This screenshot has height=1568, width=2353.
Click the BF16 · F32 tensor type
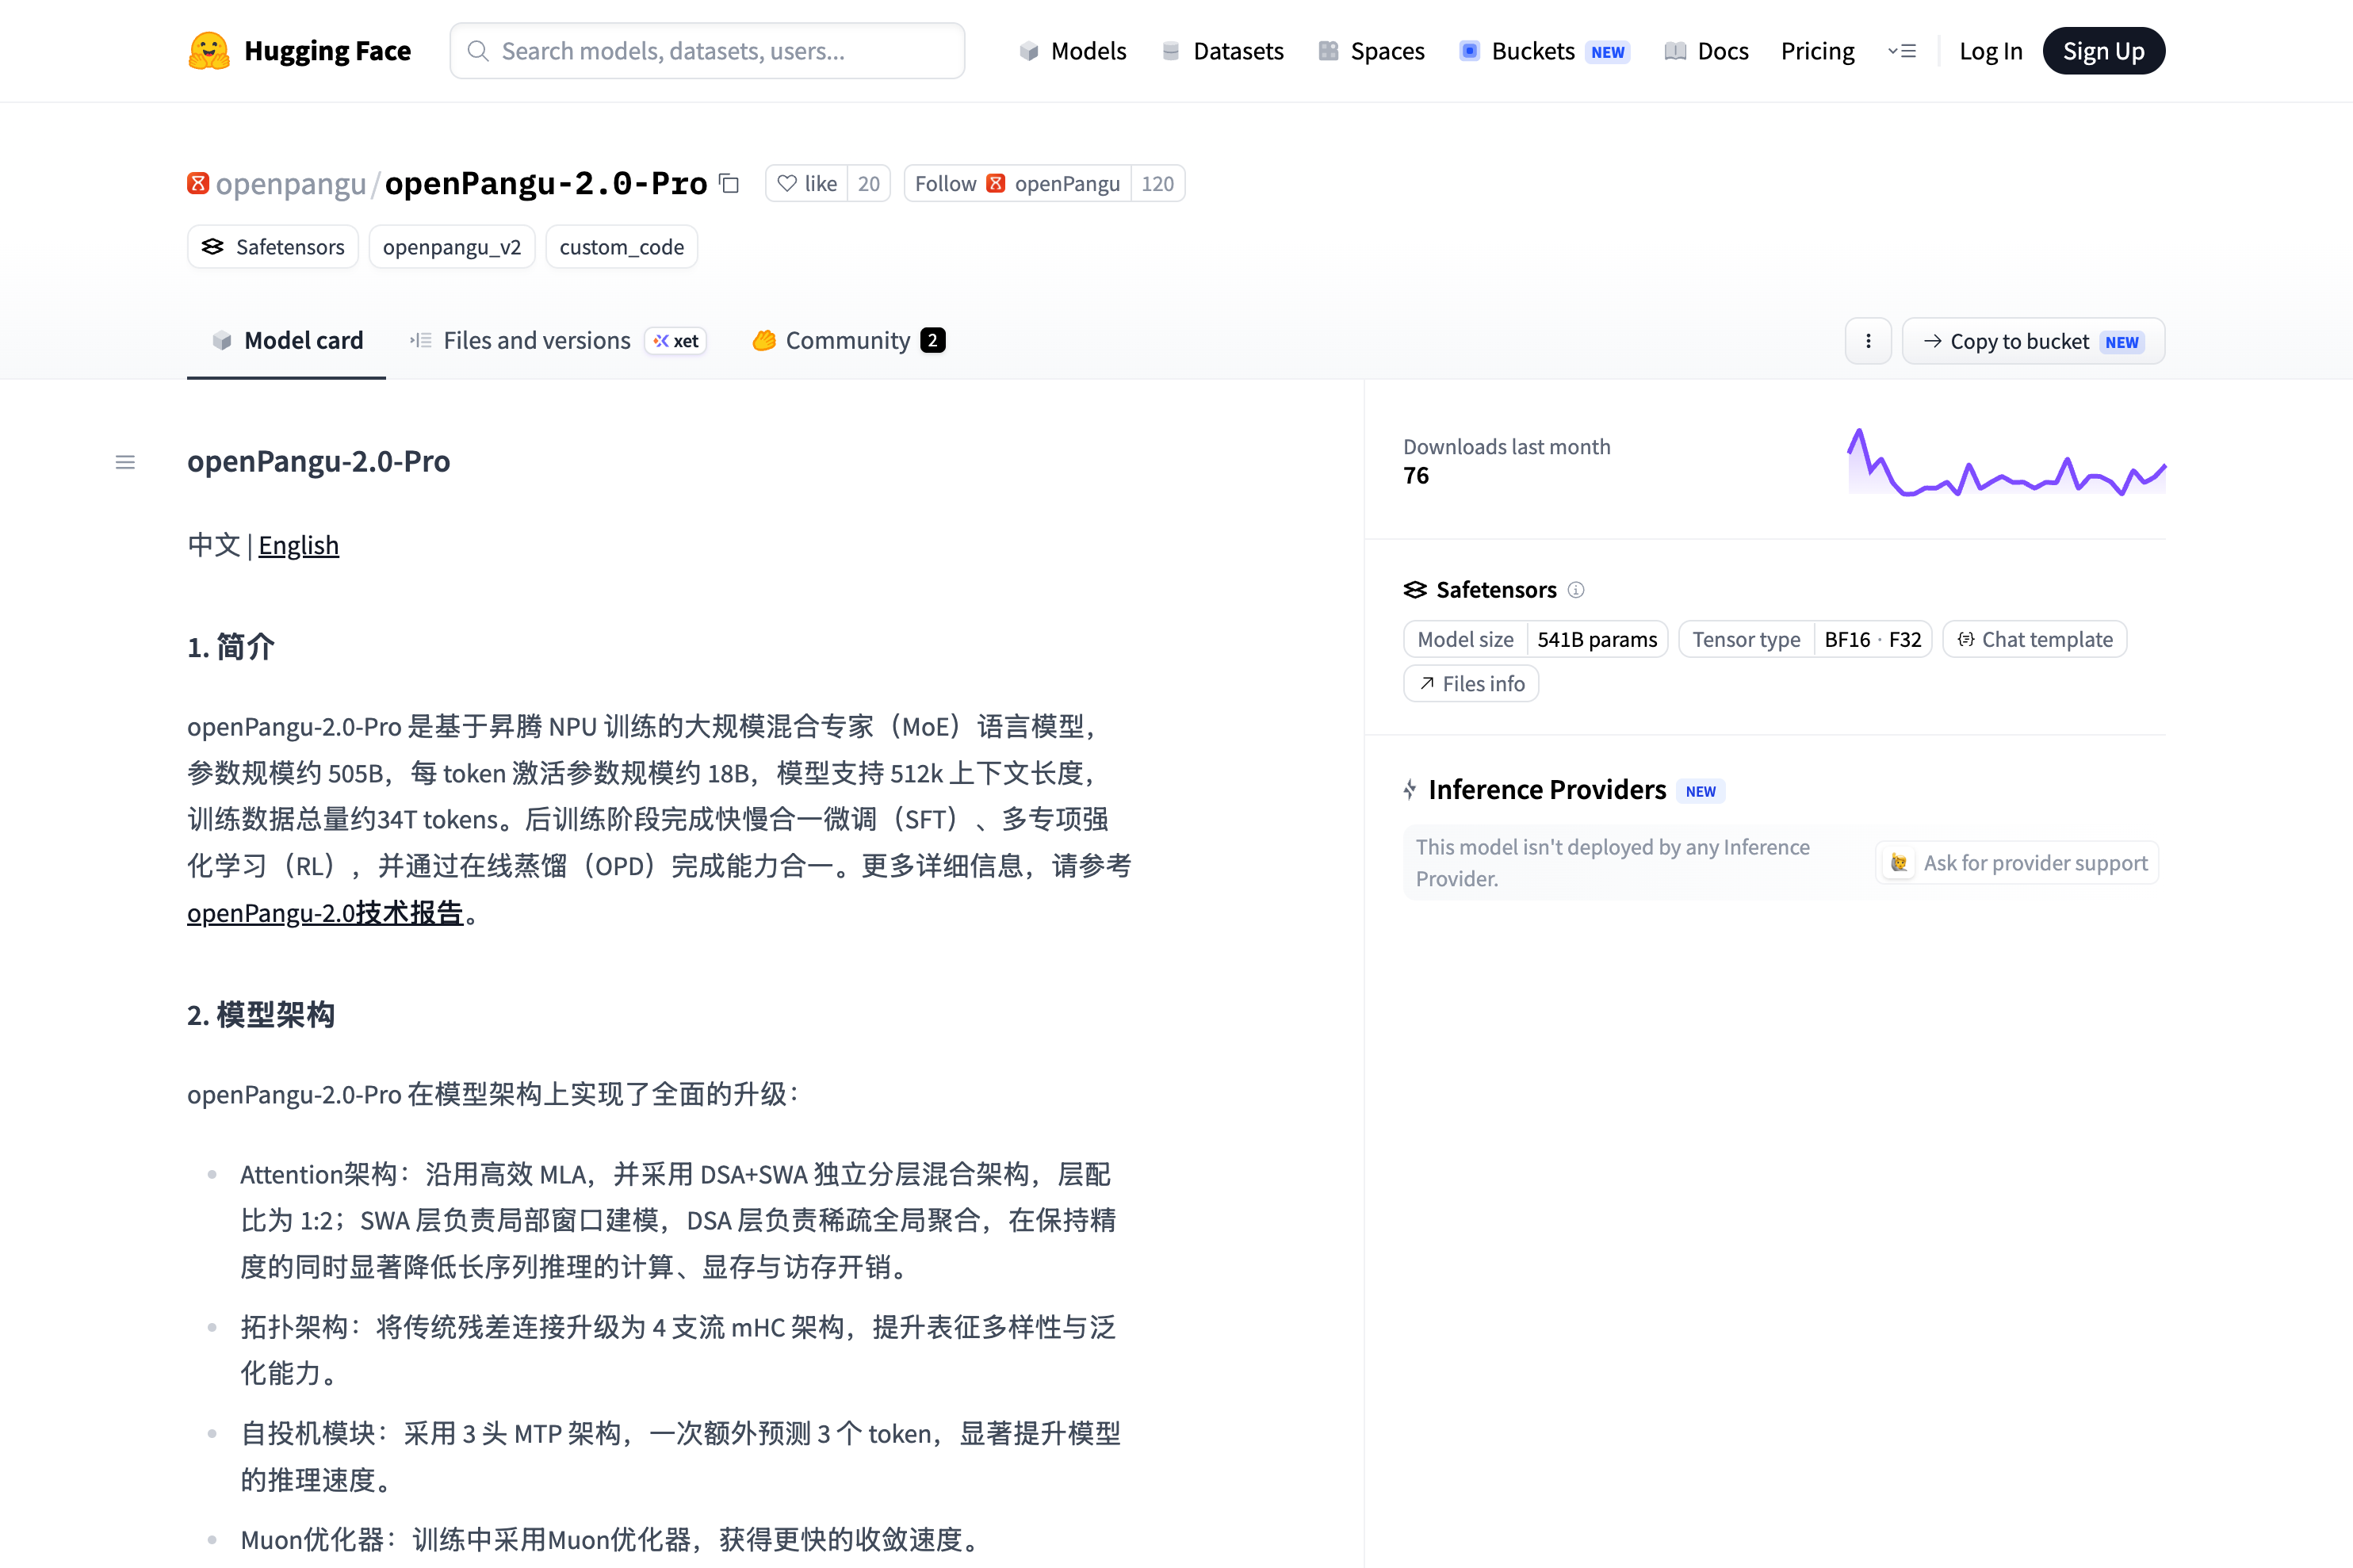click(1873, 640)
